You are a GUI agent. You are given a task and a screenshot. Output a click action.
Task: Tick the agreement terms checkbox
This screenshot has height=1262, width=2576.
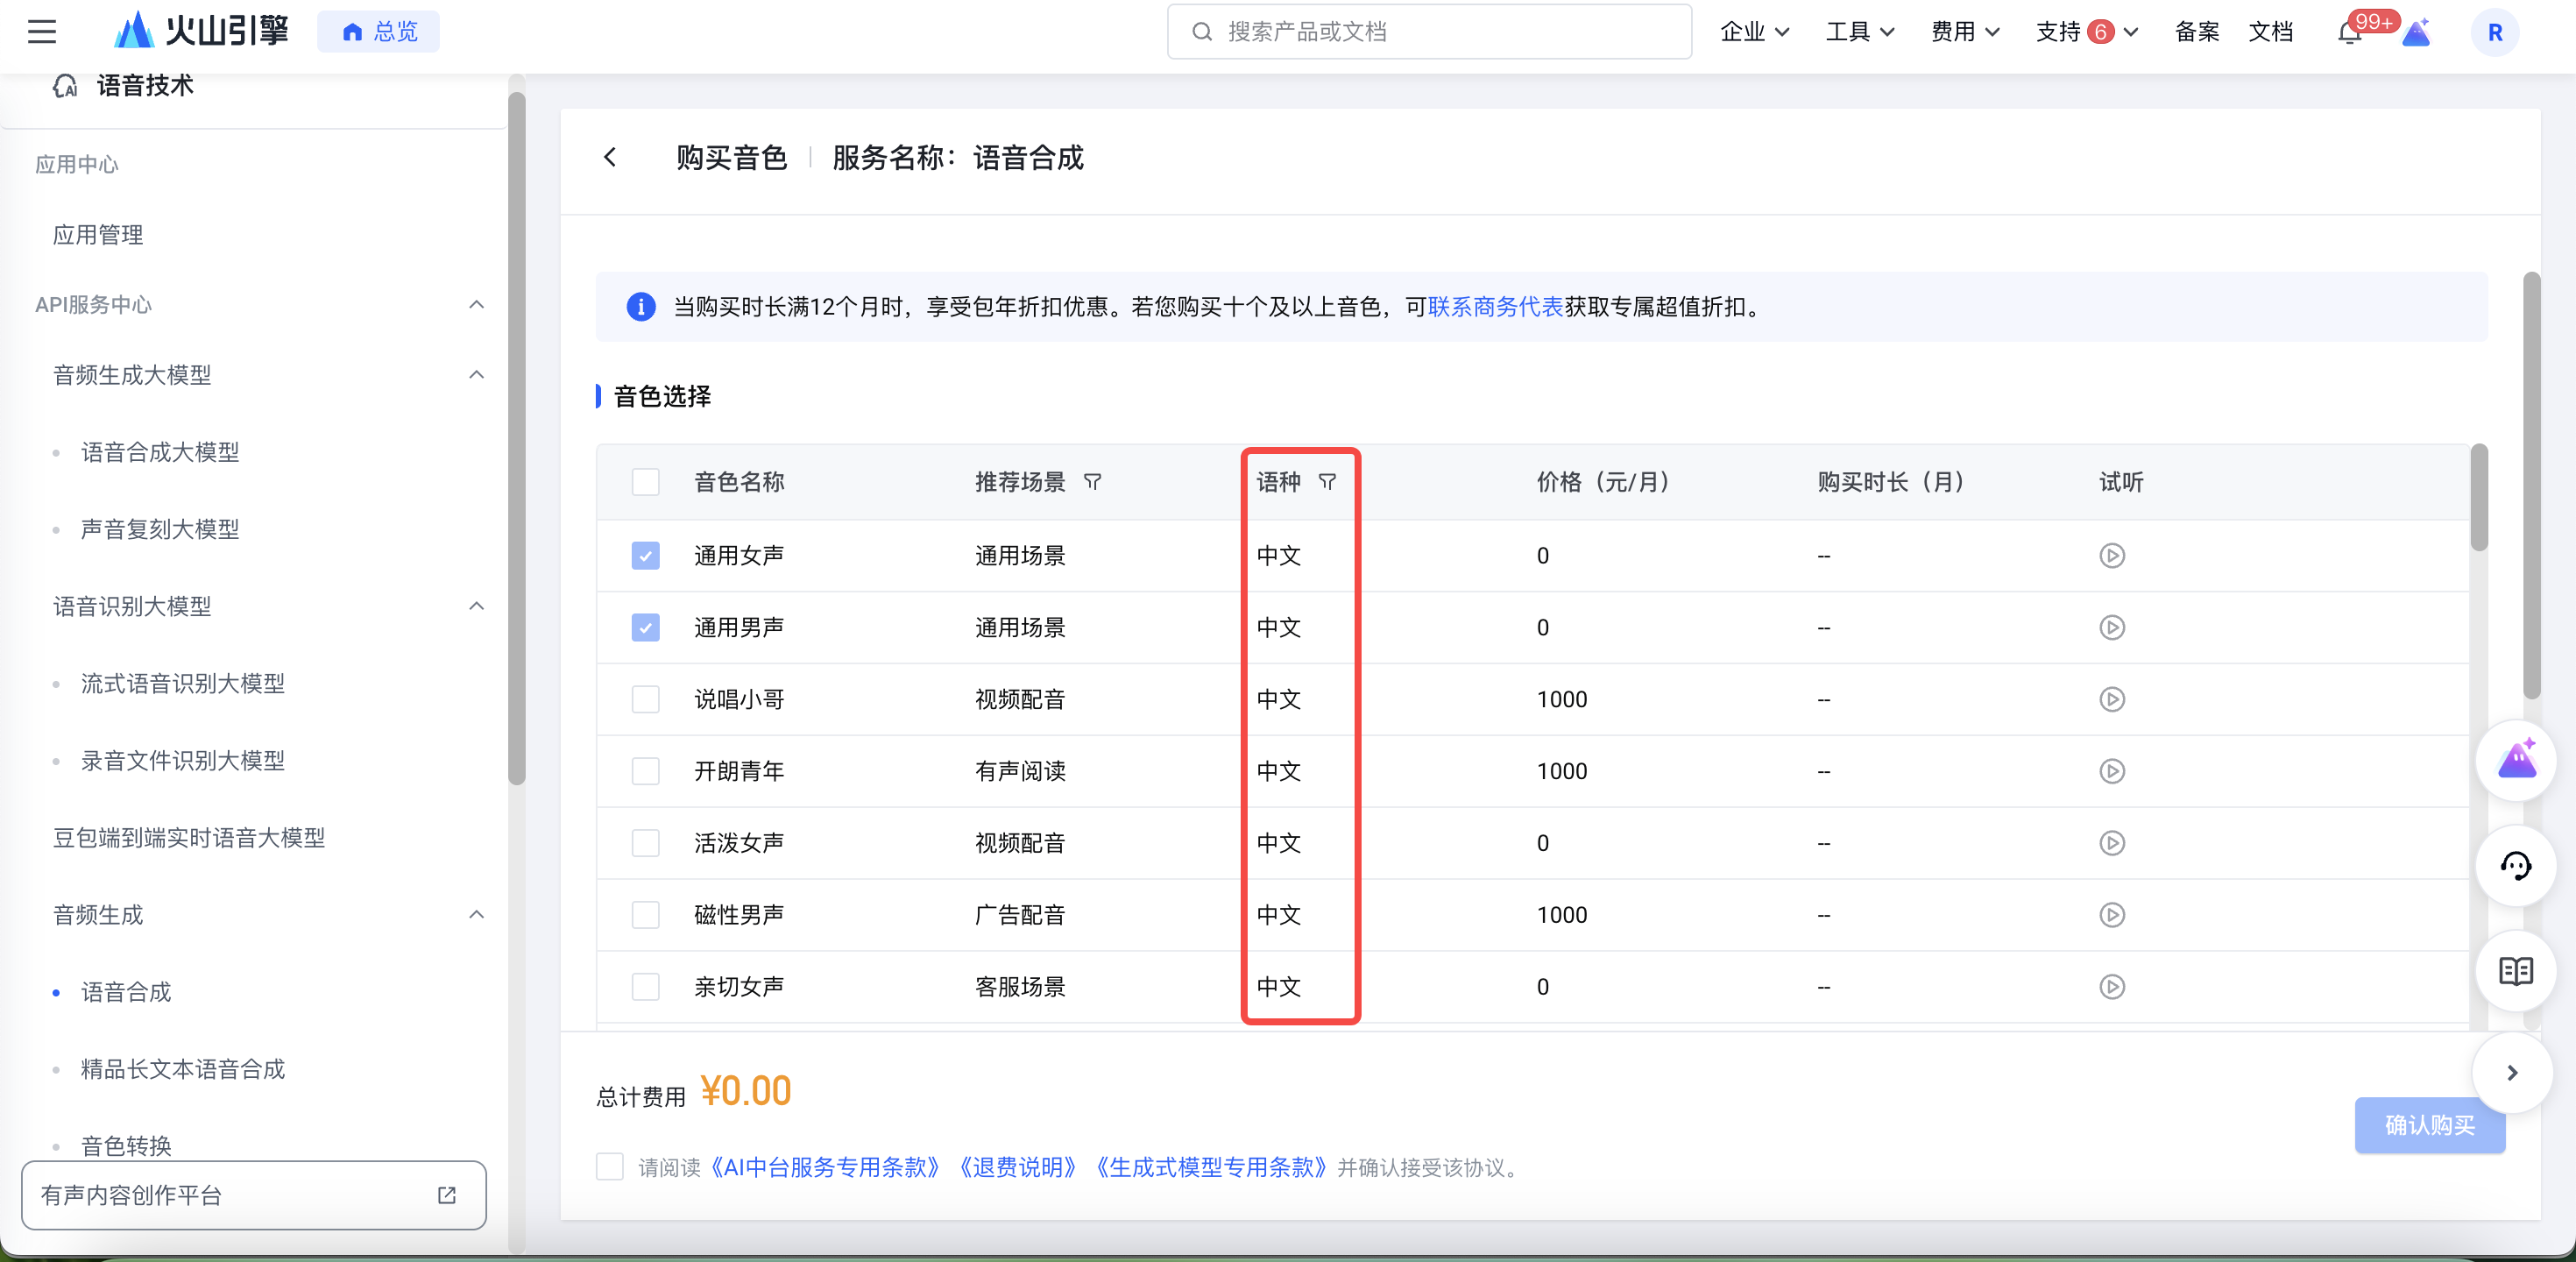tap(610, 1167)
